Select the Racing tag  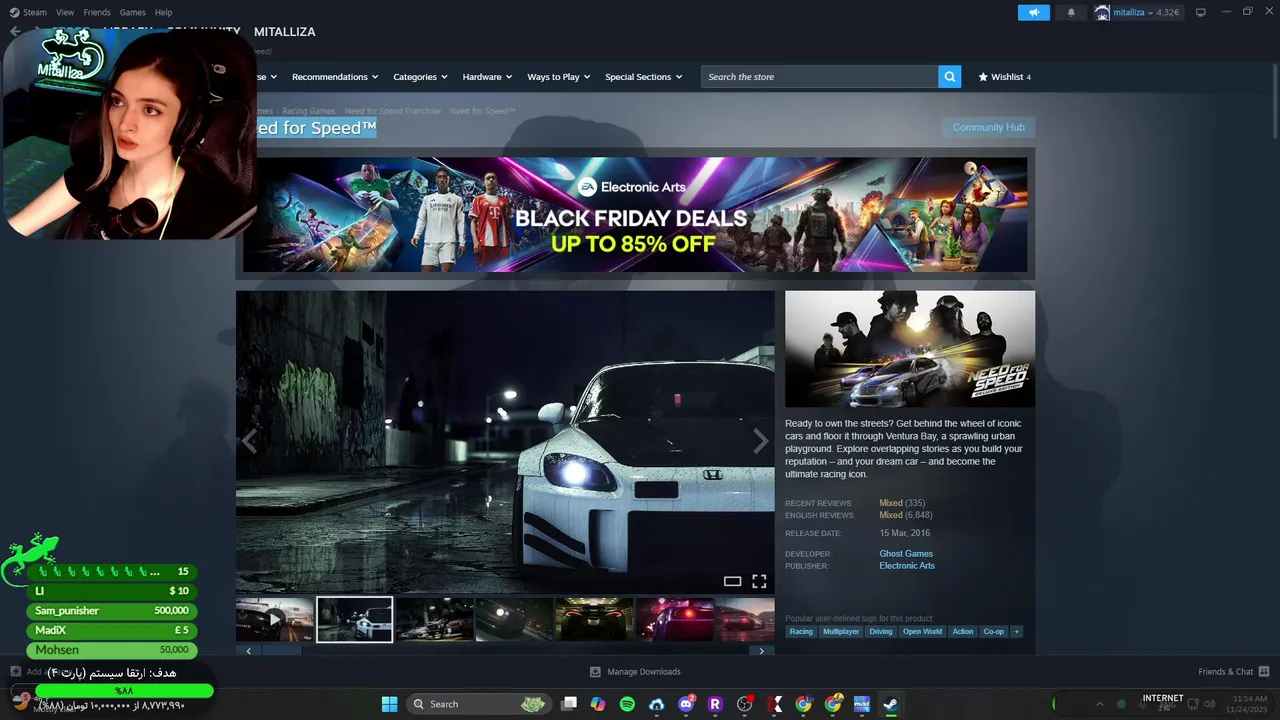tap(801, 631)
